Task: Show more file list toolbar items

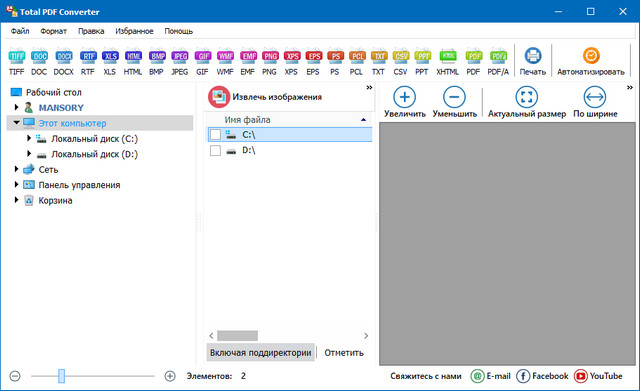Action: [369, 87]
